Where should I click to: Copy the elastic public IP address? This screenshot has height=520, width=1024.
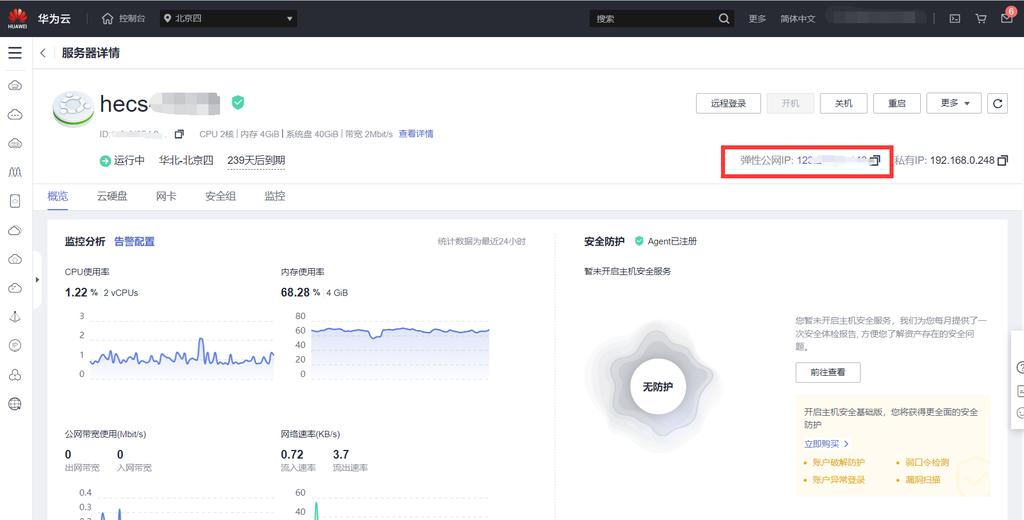(x=875, y=160)
